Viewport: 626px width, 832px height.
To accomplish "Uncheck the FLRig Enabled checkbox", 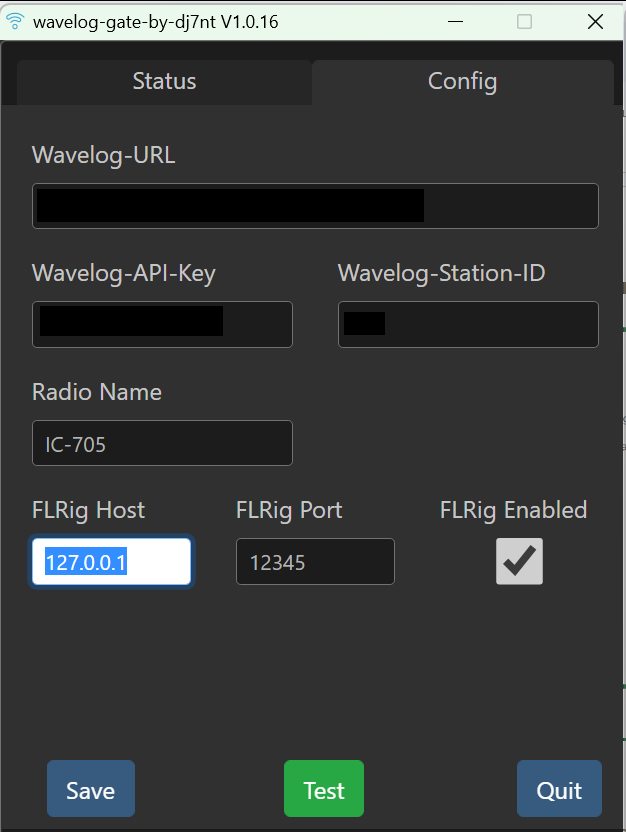I will point(519,562).
